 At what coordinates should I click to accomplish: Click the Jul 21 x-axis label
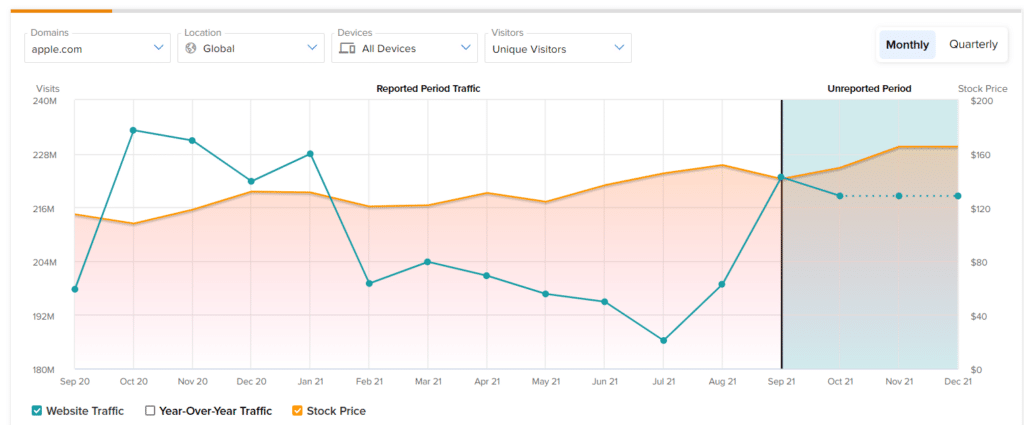pyautogui.click(x=664, y=382)
